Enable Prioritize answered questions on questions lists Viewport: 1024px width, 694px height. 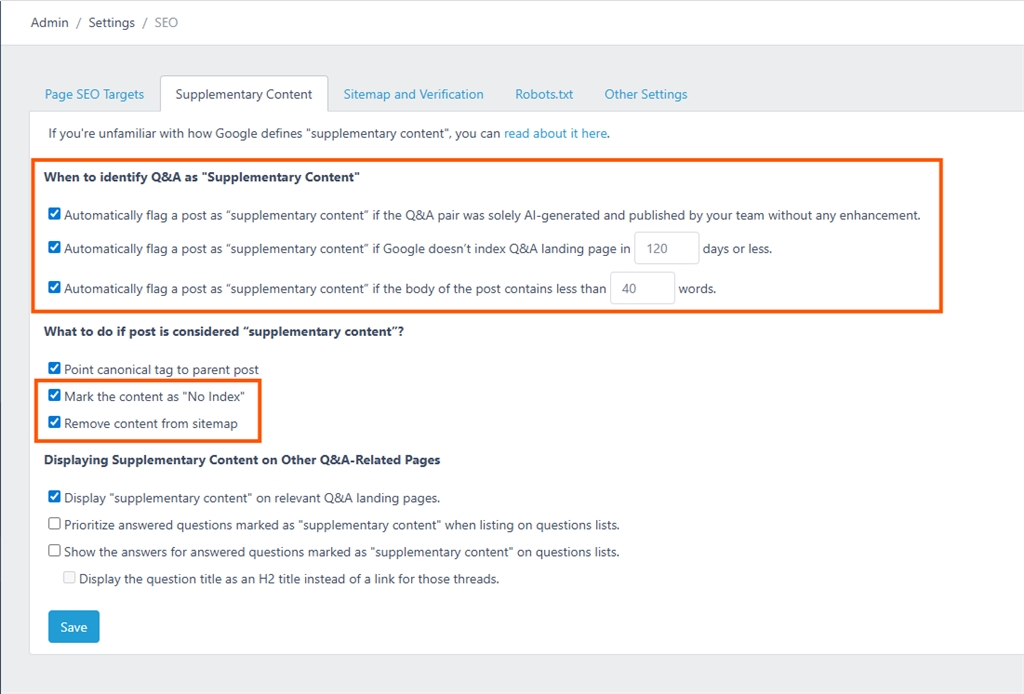coord(55,524)
